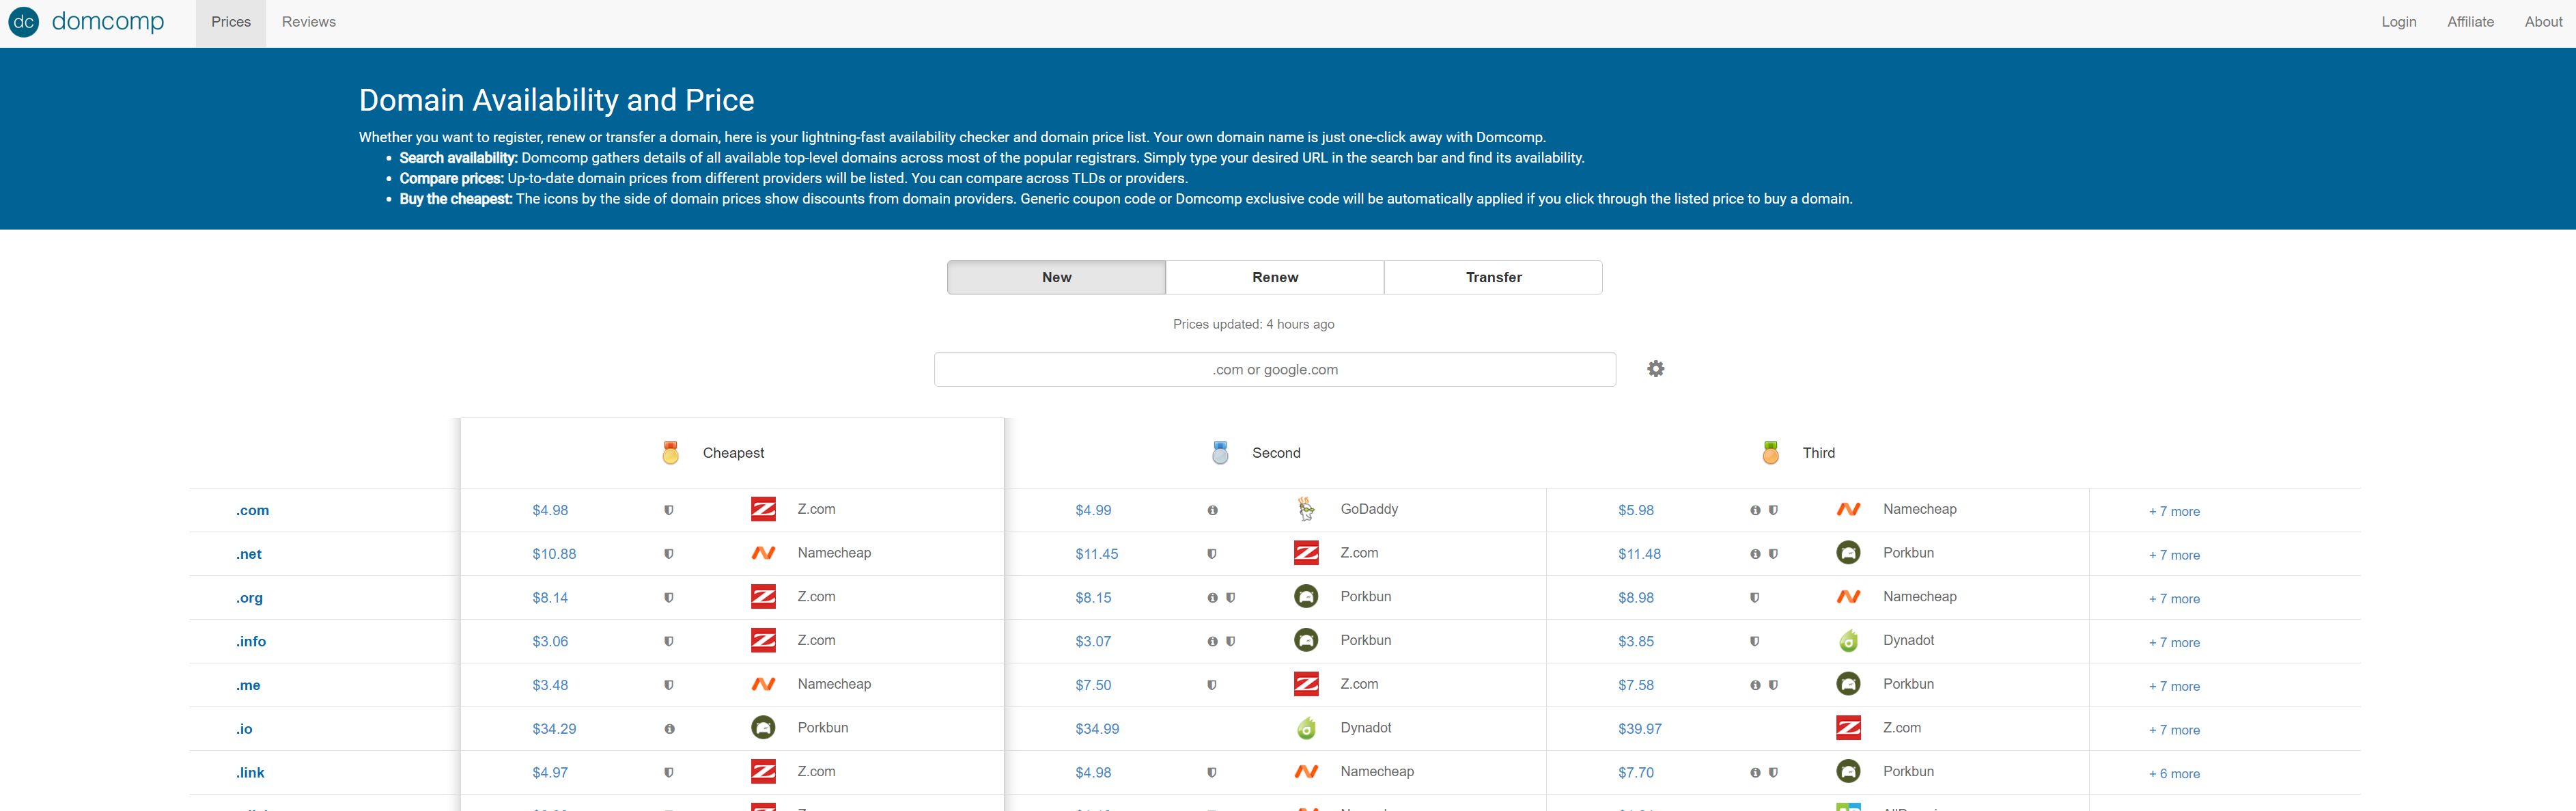Select the New pricing tab
The height and width of the screenshot is (811, 2576).
[x=1056, y=277]
